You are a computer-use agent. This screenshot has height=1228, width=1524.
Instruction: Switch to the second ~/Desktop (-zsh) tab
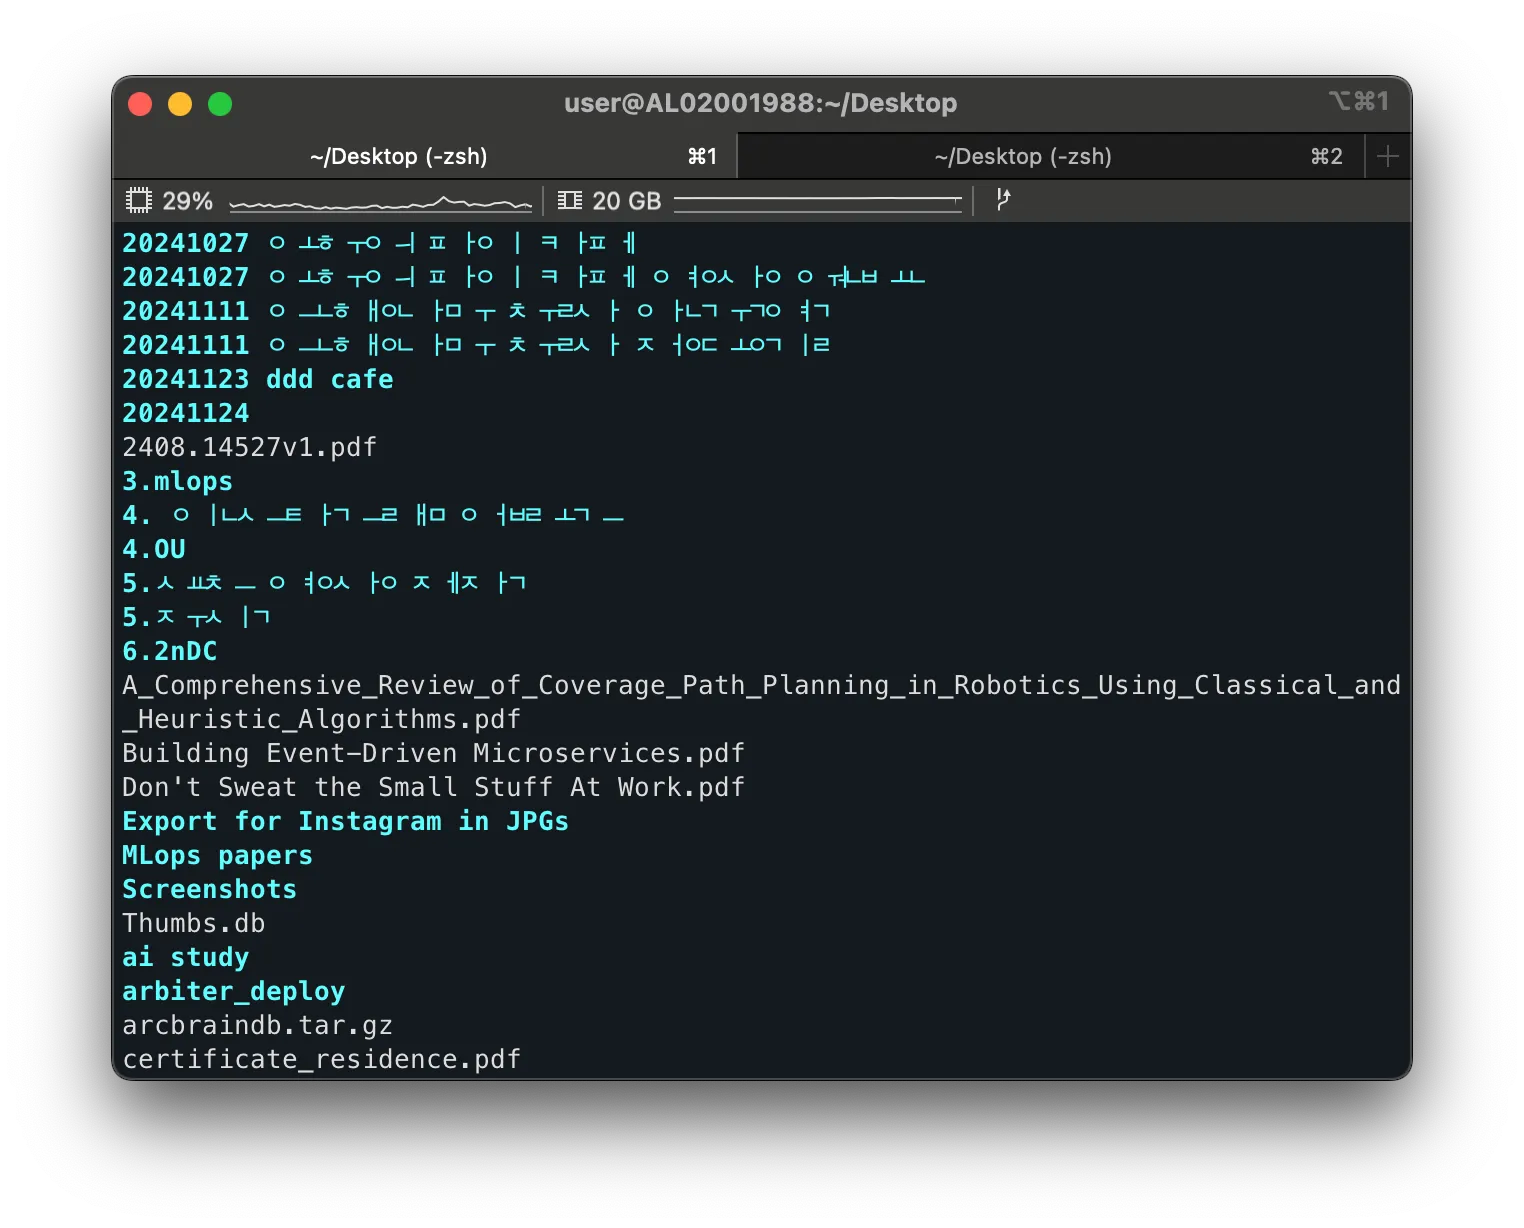click(1023, 156)
